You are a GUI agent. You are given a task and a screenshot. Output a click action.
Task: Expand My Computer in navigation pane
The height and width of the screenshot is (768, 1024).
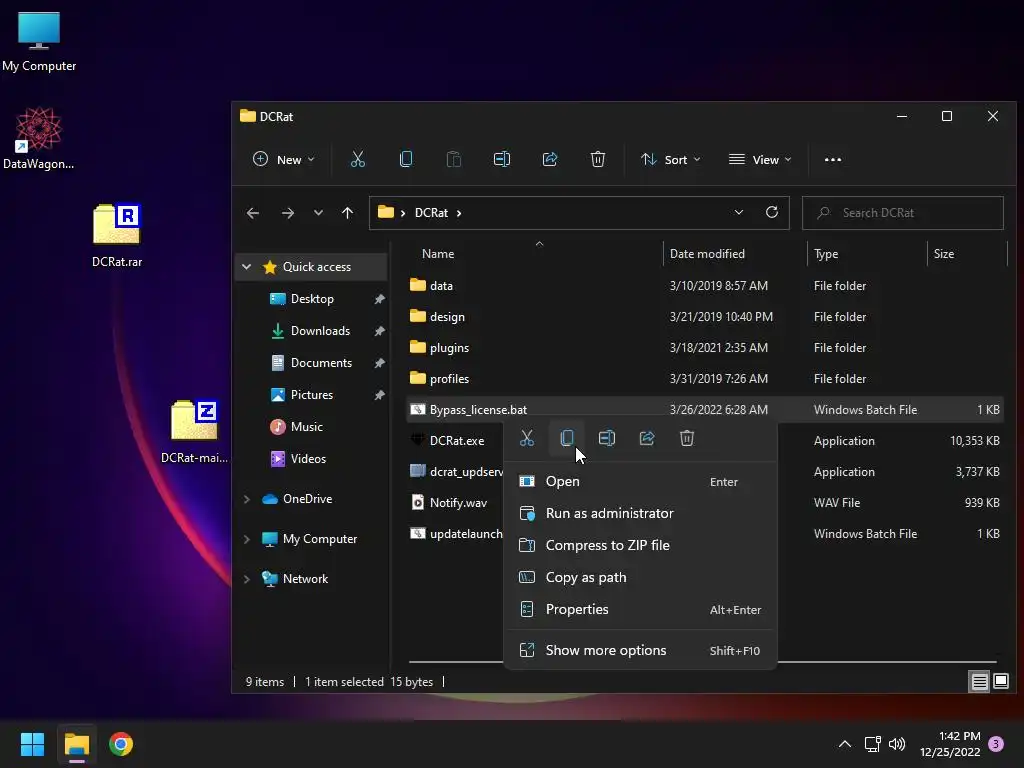click(x=246, y=539)
